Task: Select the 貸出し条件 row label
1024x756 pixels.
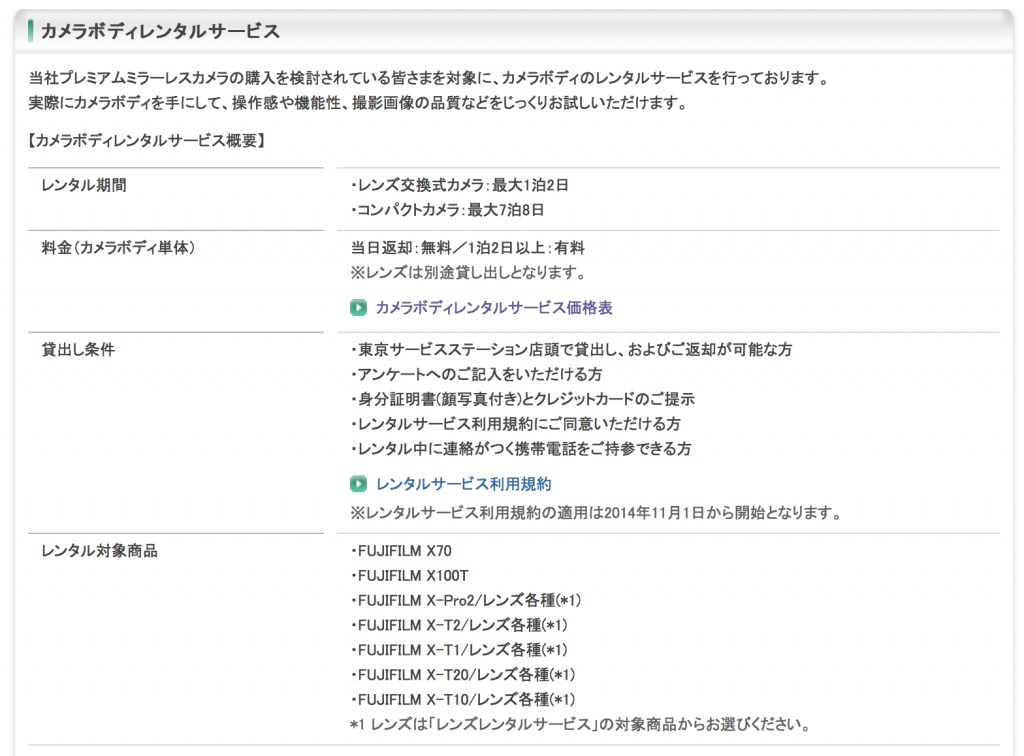Action: 78,350
